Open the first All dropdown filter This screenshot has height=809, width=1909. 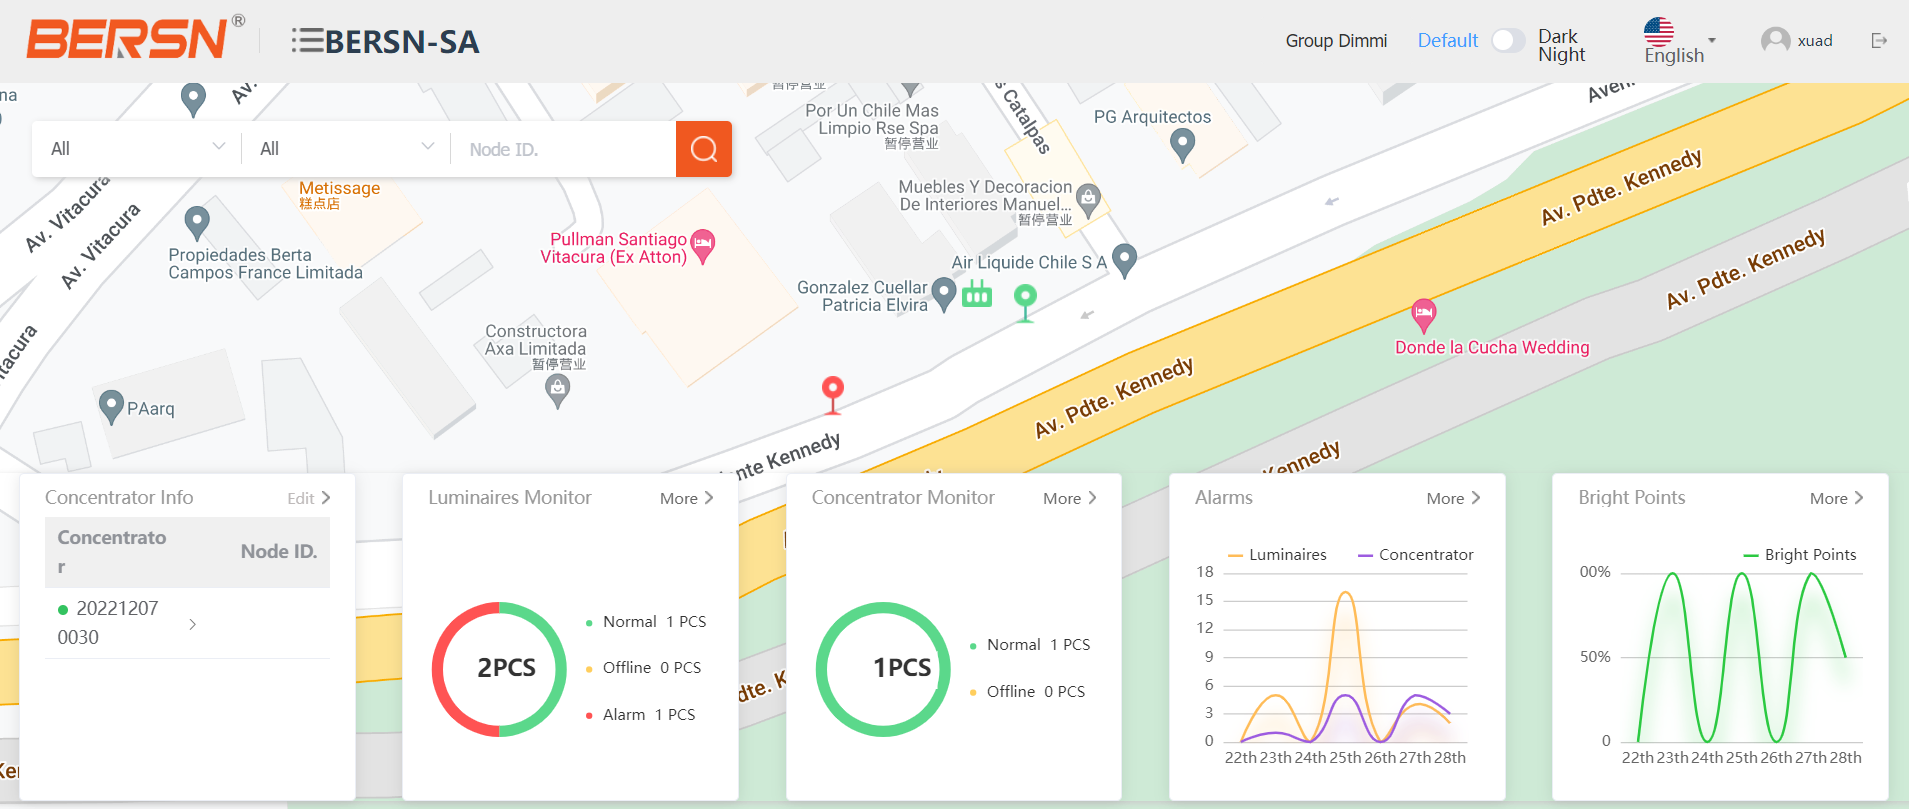(137, 149)
